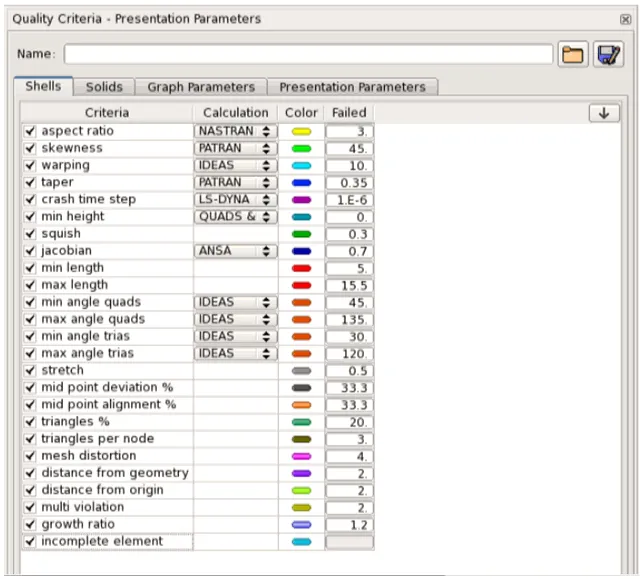This screenshot has width=640, height=579.
Task: Pick the green color swatch for skewness
Action: pos(302,149)
